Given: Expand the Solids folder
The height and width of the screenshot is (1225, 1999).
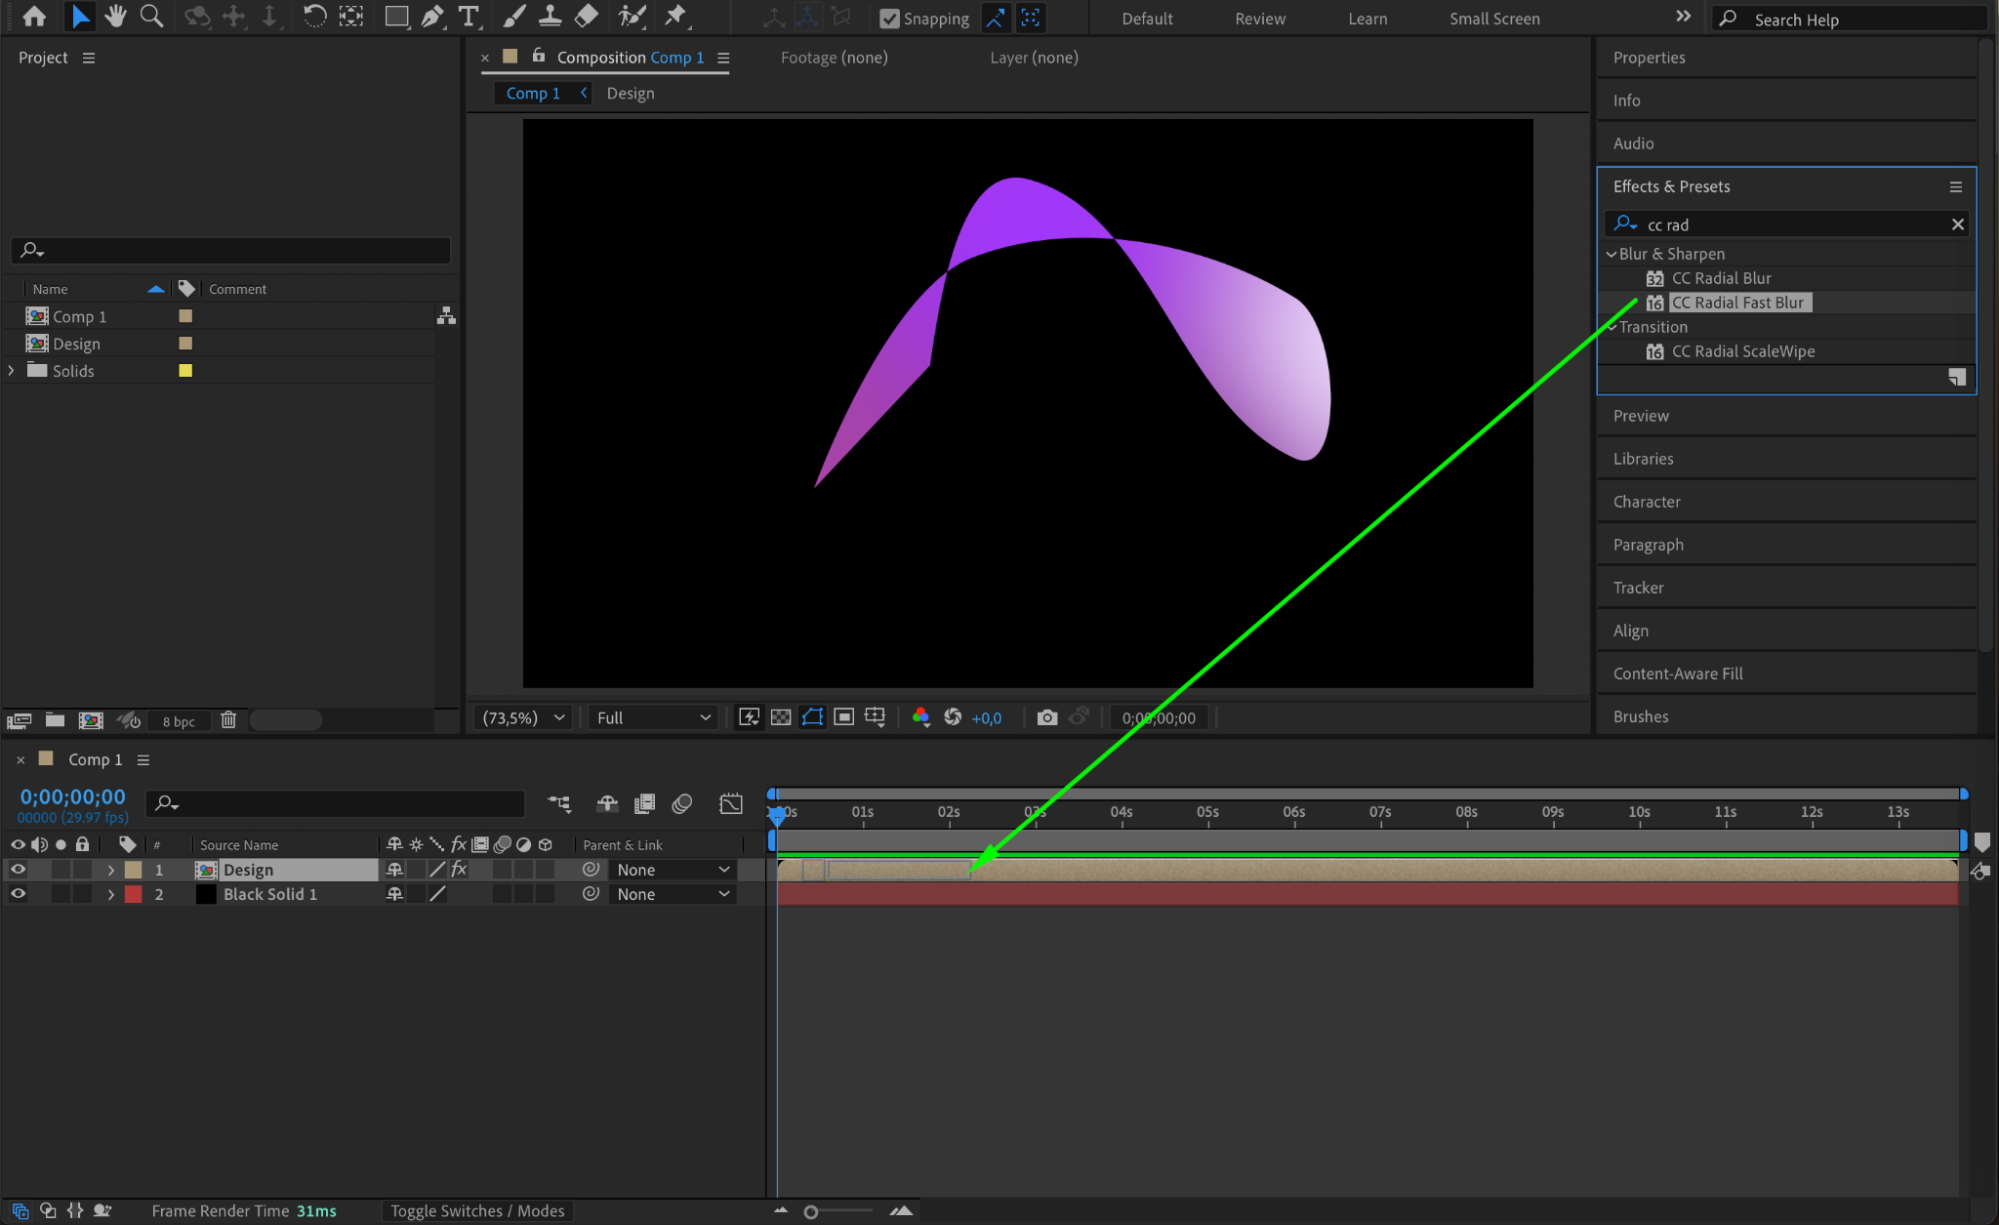Looking at the screenshot, I should pos(11,370).
